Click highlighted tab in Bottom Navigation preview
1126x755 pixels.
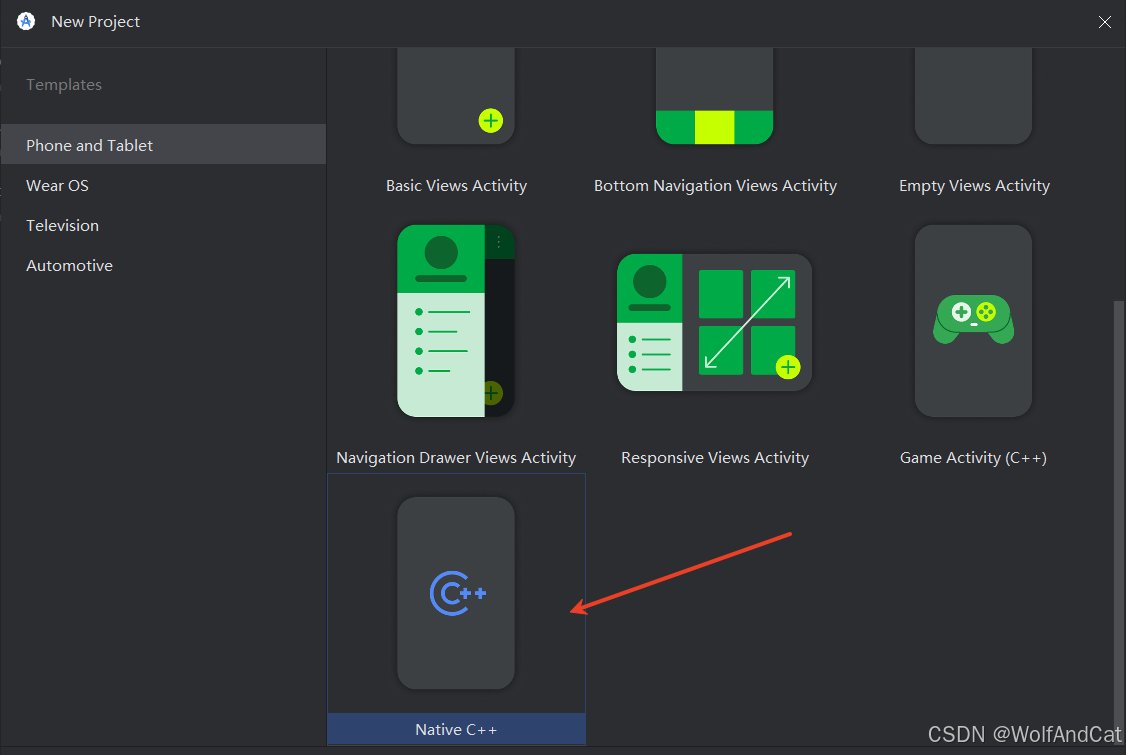click(x=714, y=127)
